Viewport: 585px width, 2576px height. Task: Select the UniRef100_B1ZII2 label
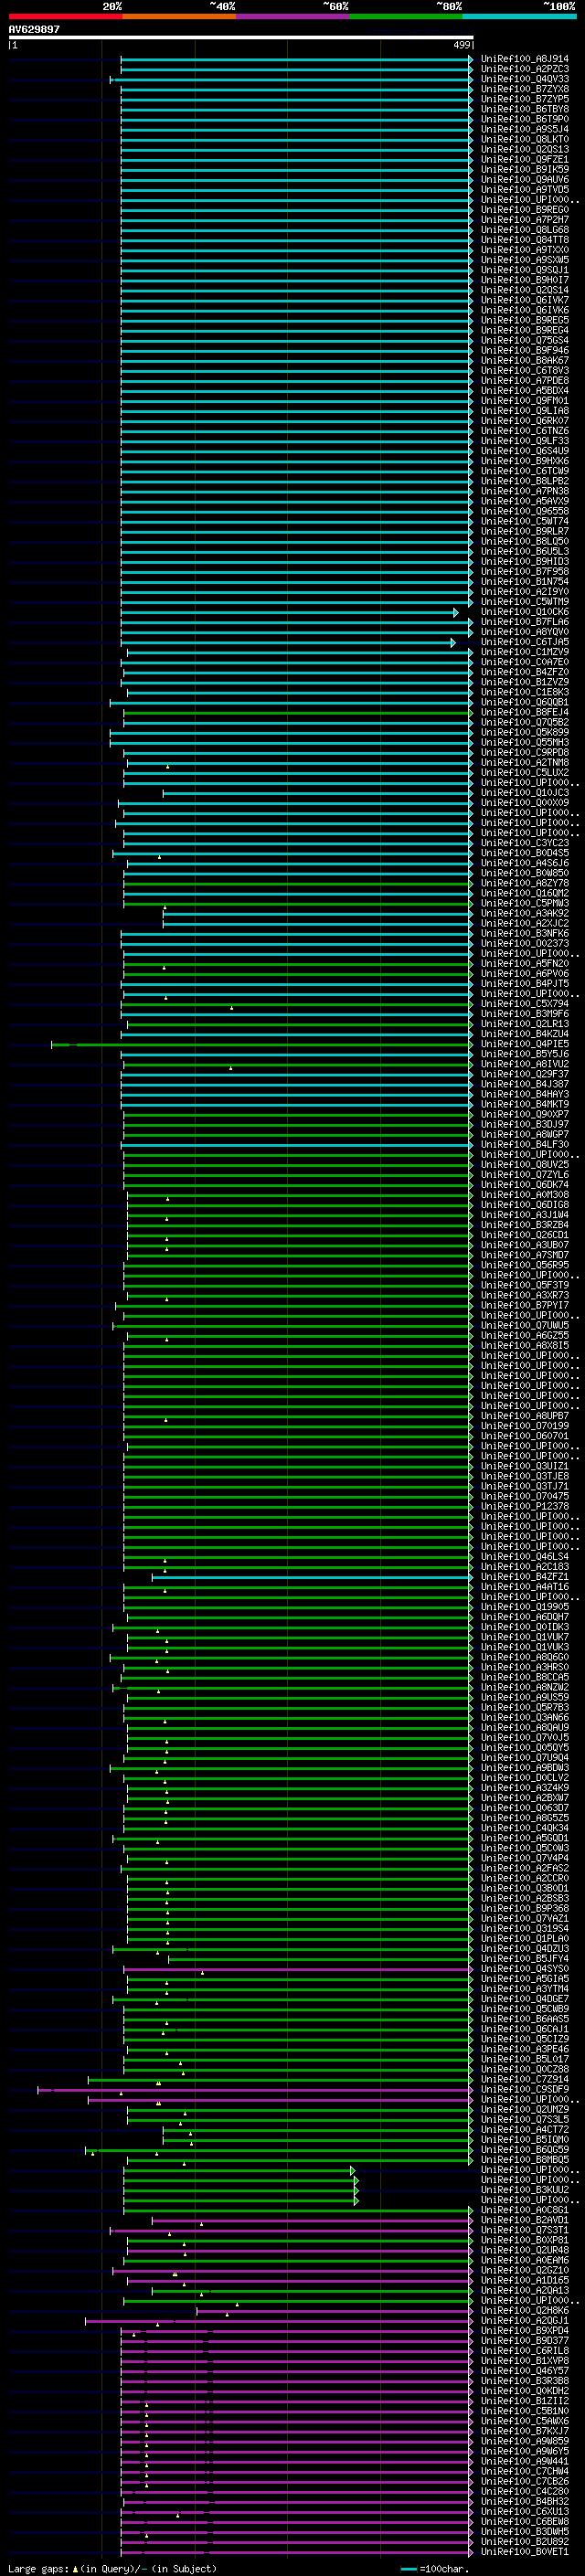point(524,2401)
